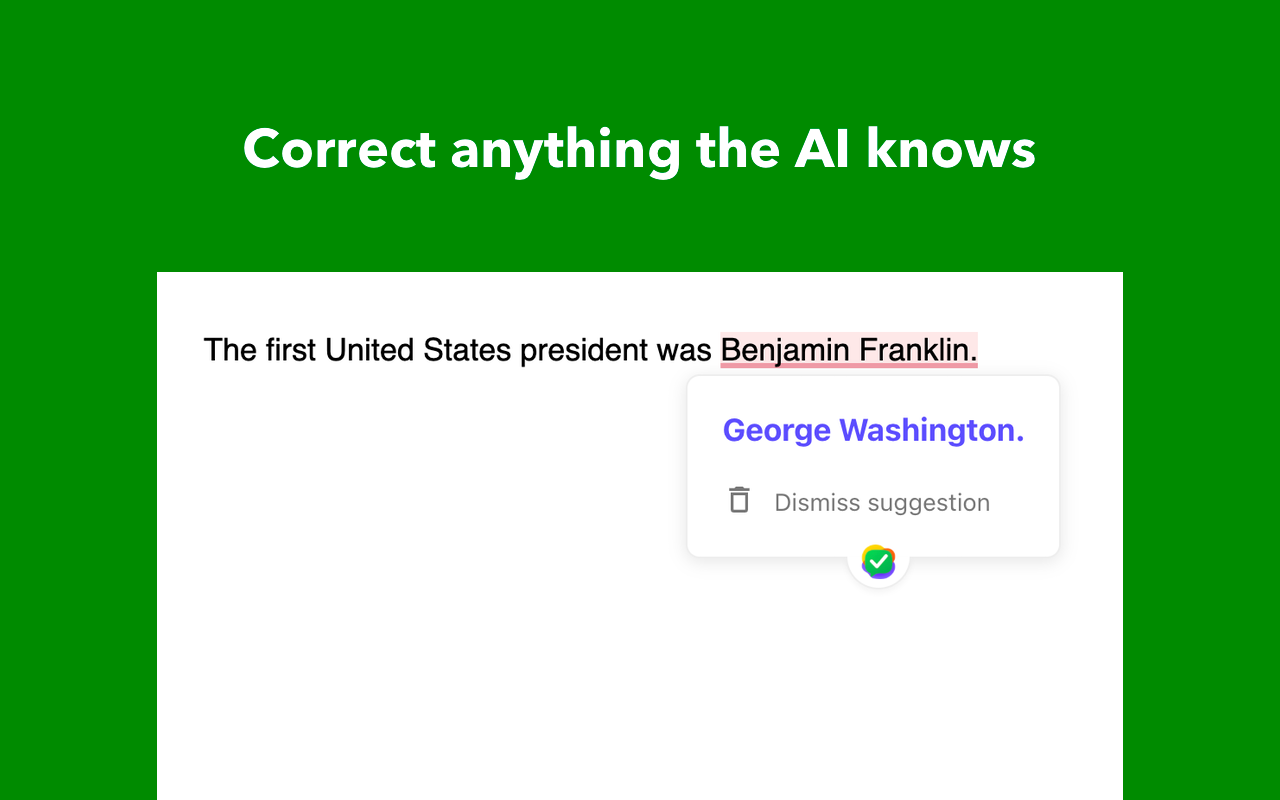The image size is (1280, 800).
Task: Accept the George Washington suggestion
Action: (x=873, y=430)
